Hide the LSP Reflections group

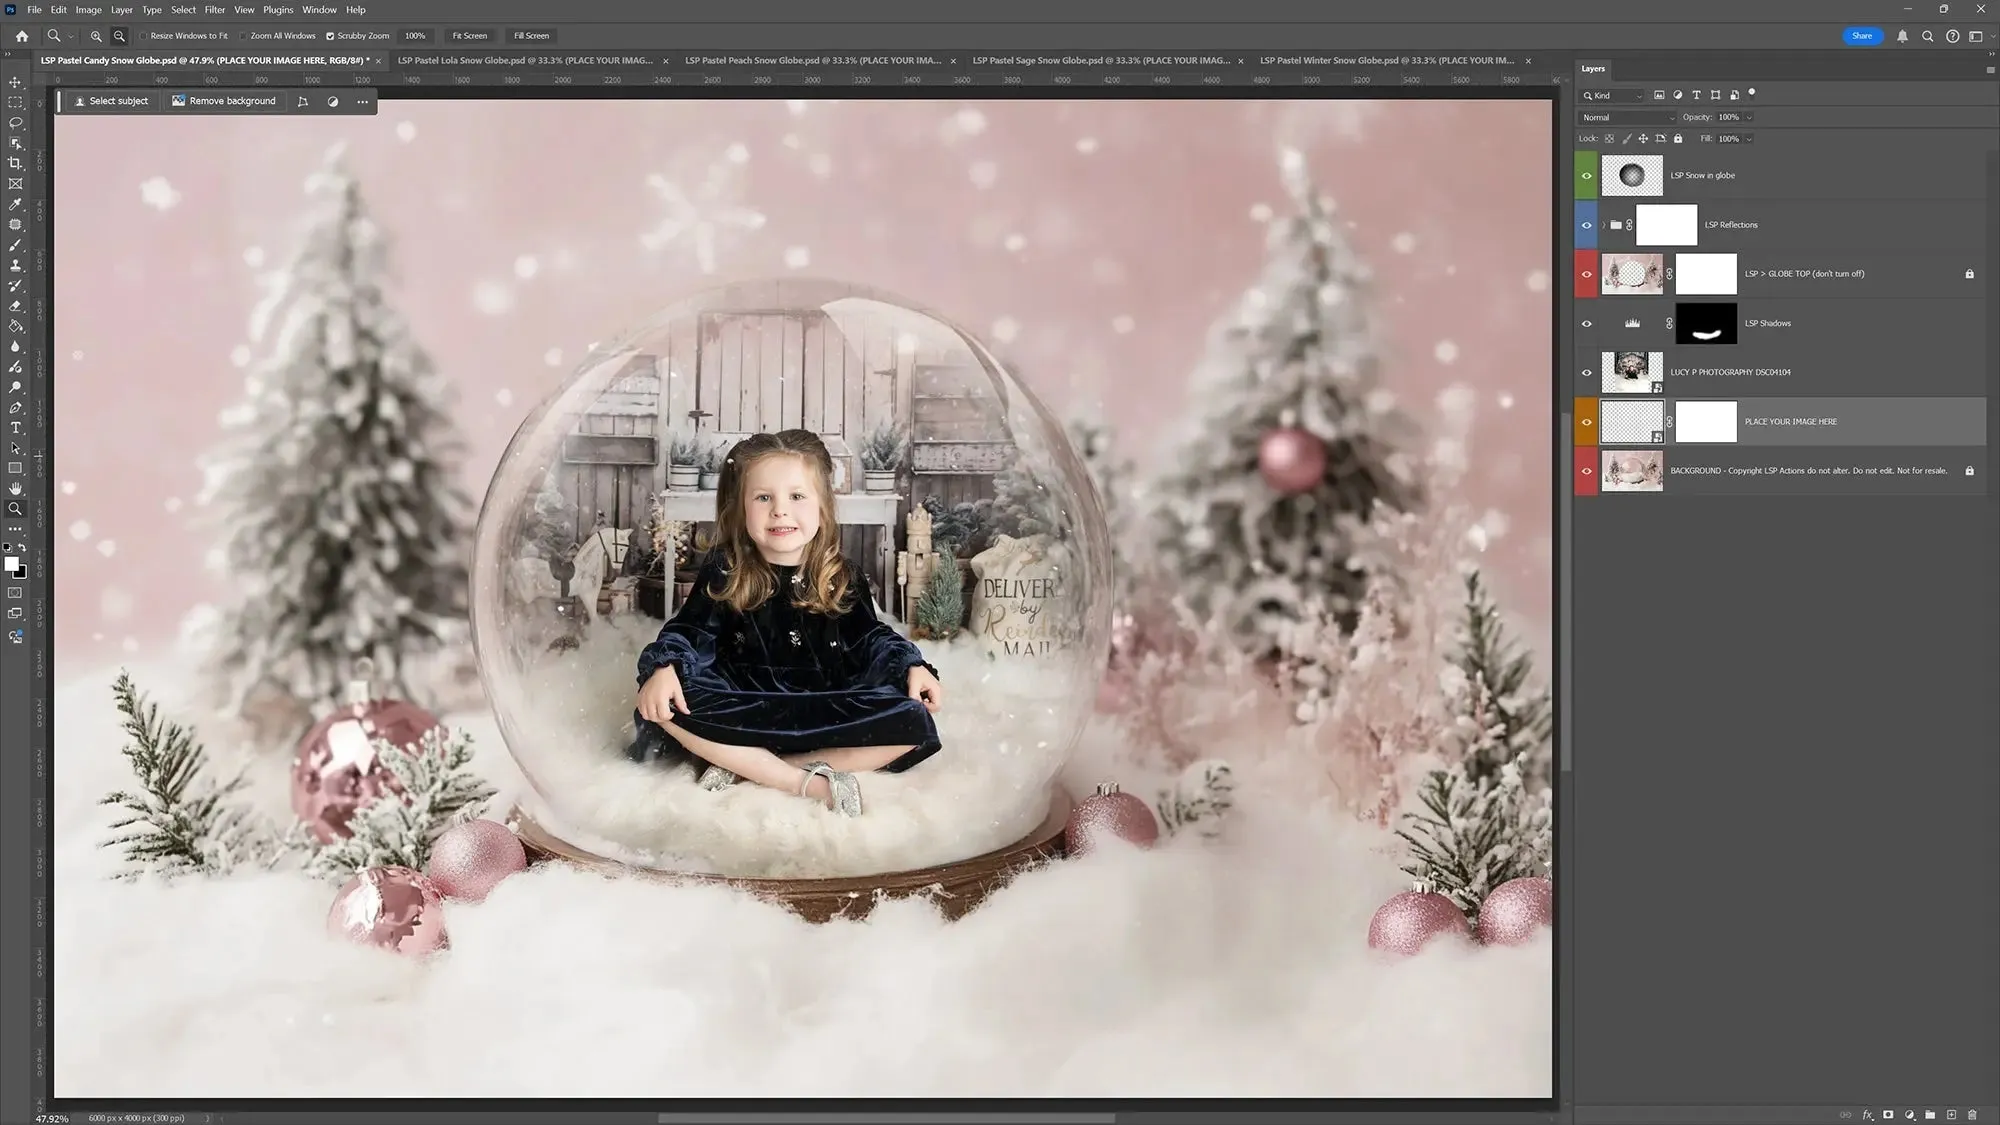tap(1586, 225)
